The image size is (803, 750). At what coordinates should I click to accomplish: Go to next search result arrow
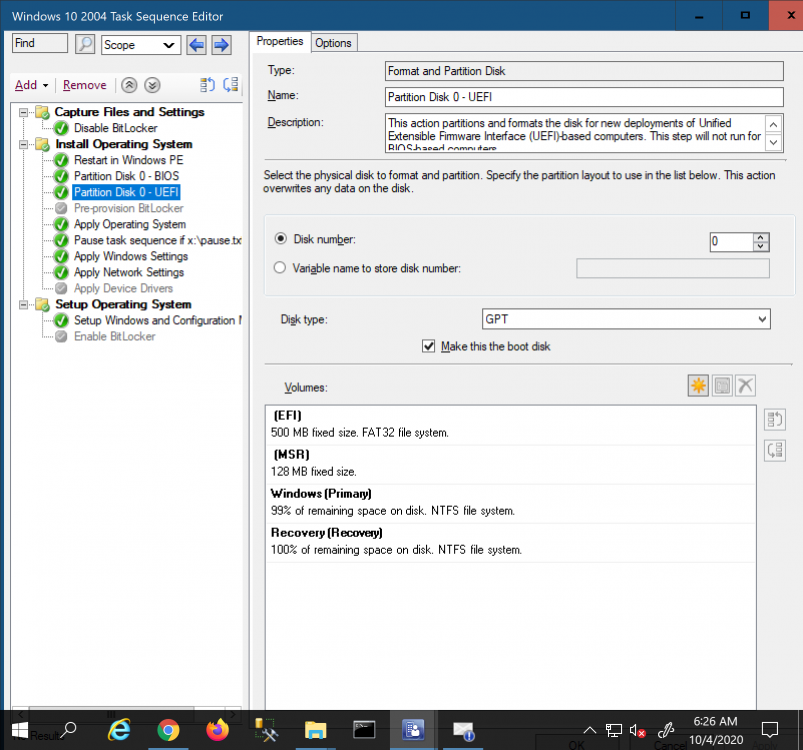[221, 44]
